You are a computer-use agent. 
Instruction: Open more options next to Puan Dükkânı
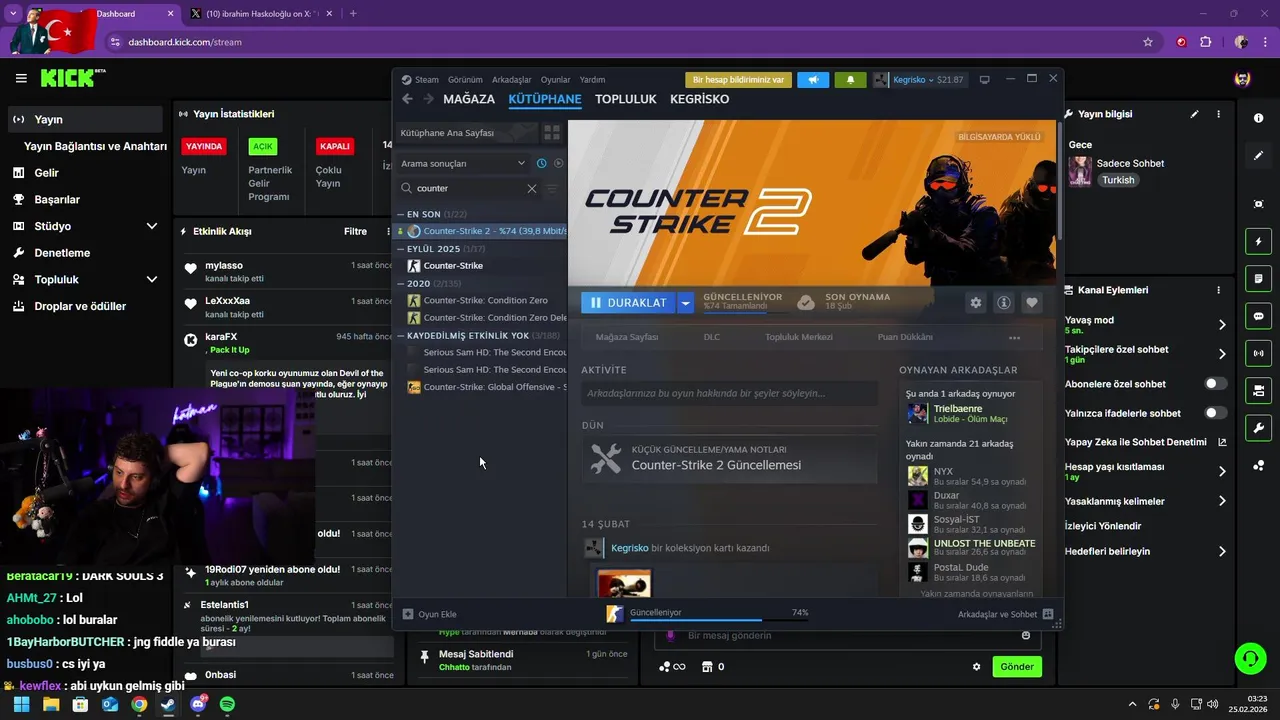pos(1014,338)
